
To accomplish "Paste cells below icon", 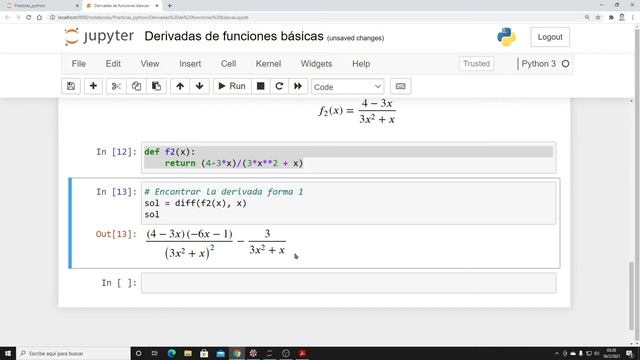I will (156, 86).
